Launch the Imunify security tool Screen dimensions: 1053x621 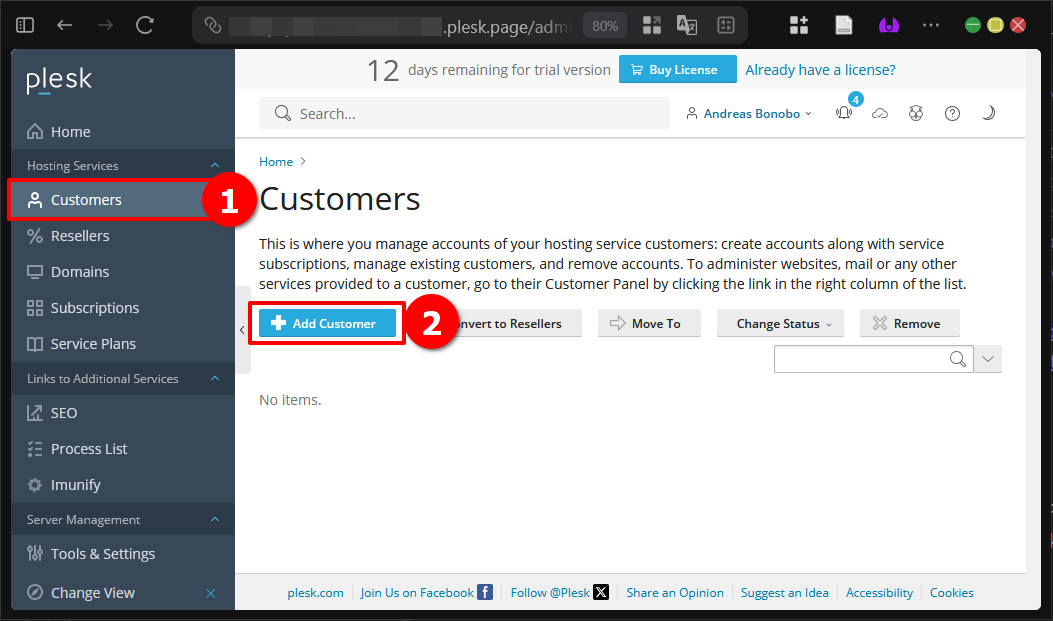(75, 484)
